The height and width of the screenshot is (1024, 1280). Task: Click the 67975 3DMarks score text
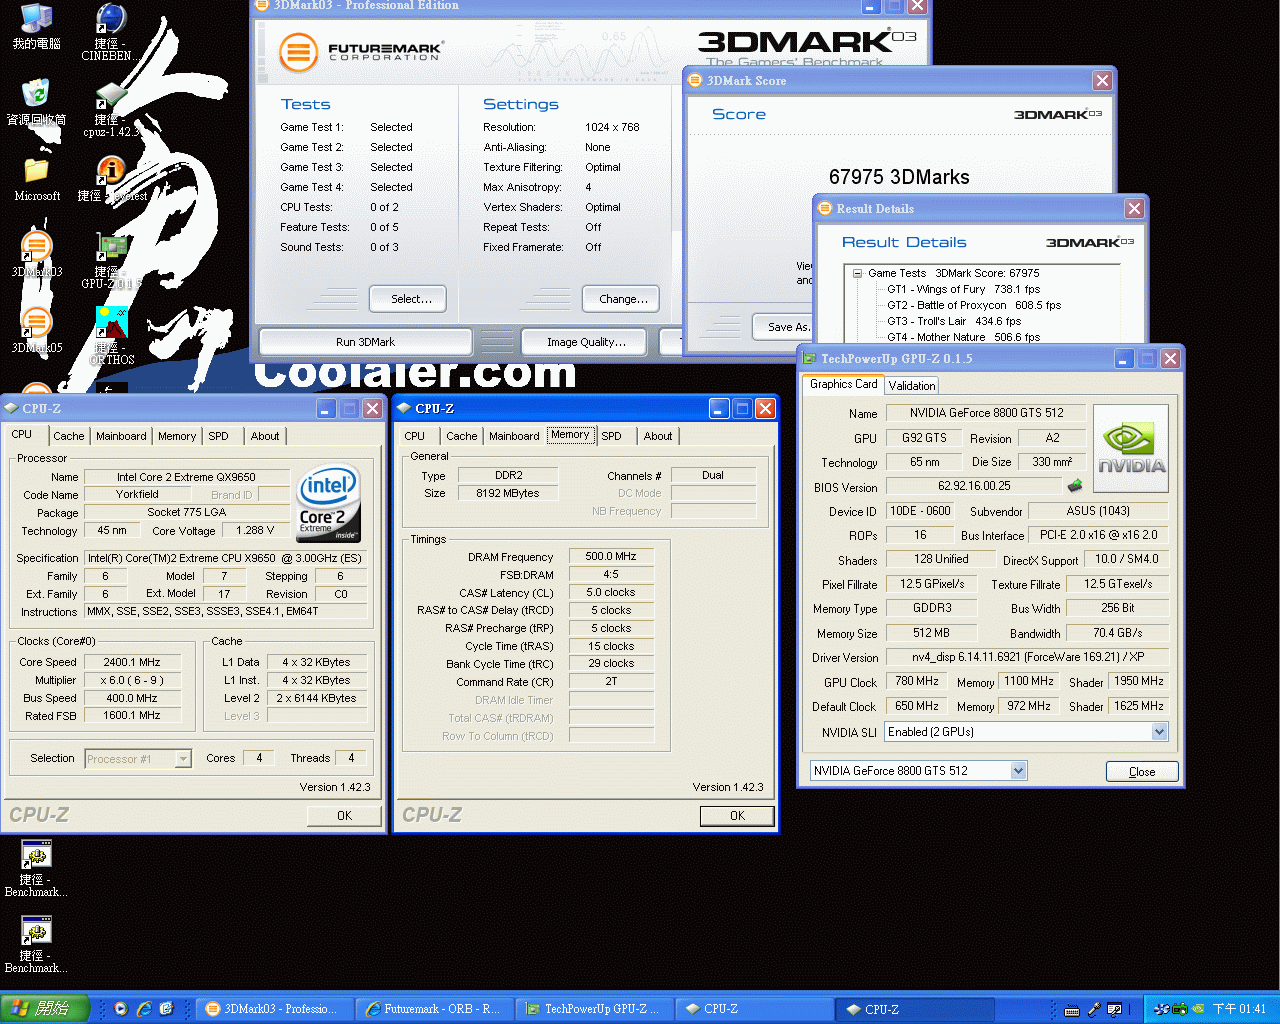(899, 177)
